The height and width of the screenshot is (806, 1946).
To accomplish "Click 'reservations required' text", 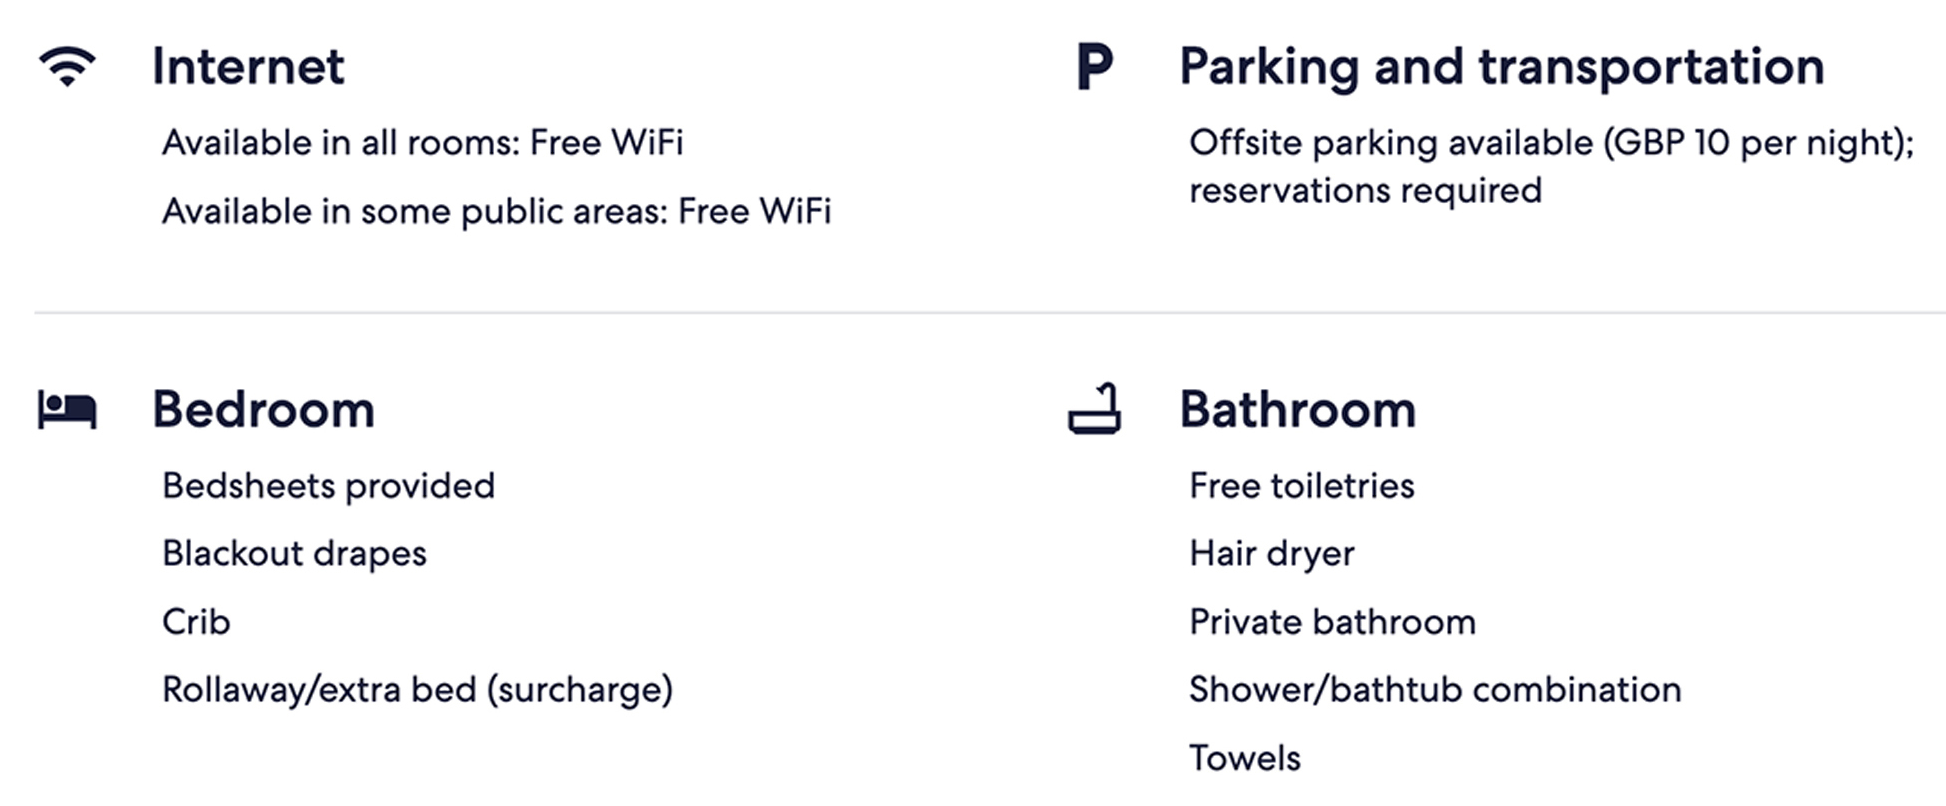I will tap(1366, 191).
